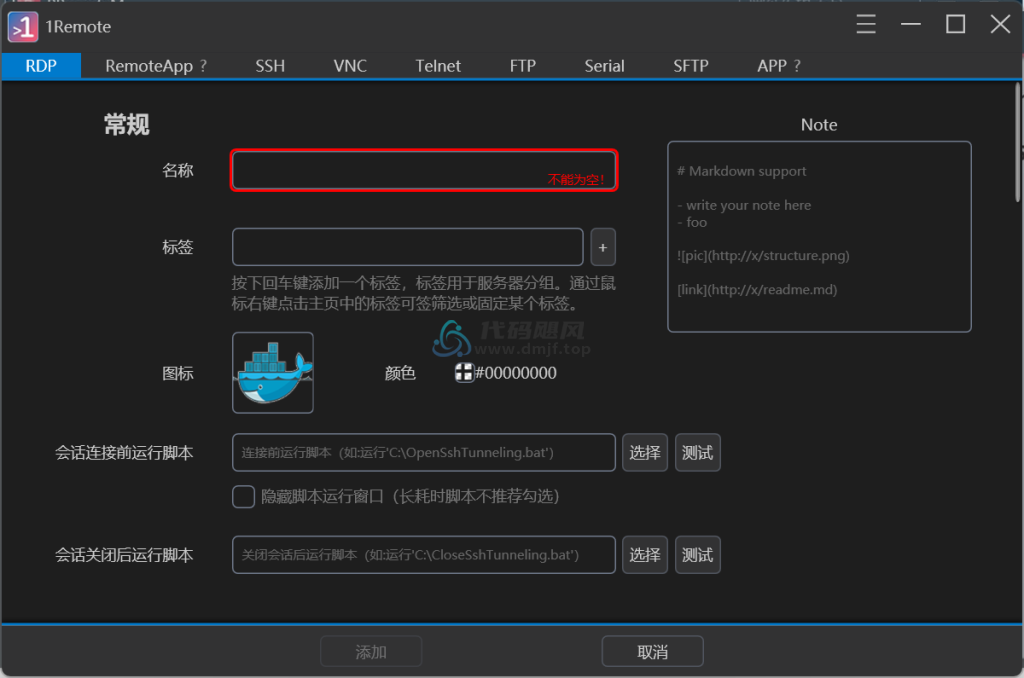
Task: Click 测试 for the after-close script
Action: click(697, 555)
